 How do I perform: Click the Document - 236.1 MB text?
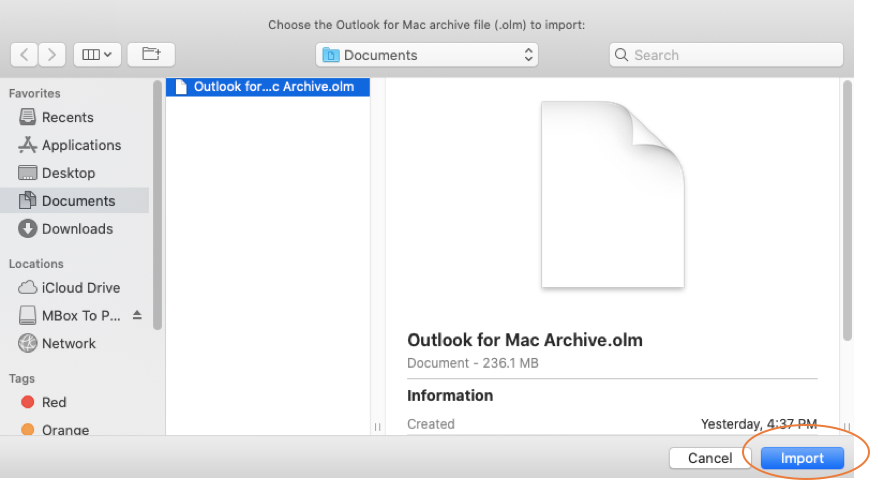coord(473,363)
